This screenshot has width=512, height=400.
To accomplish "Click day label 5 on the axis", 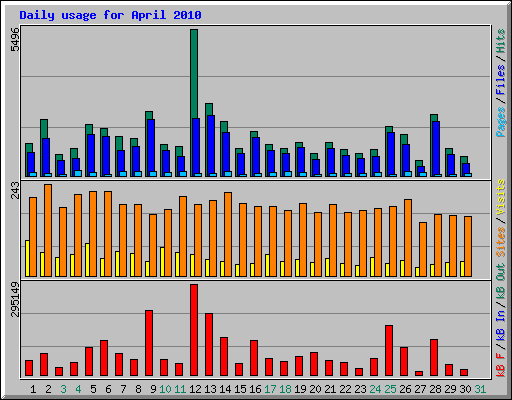I will 93,389.
